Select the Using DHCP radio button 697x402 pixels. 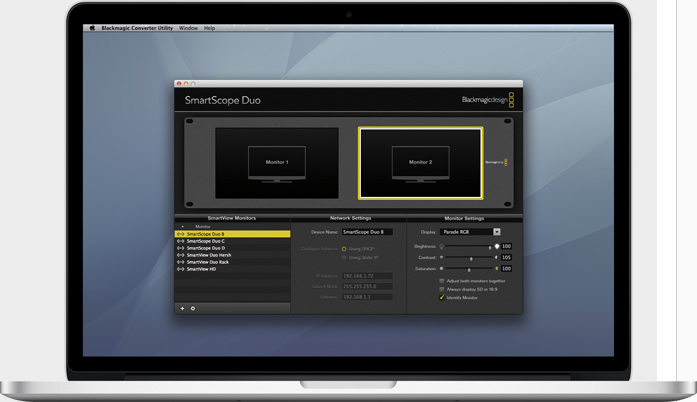(x=344, y=249)
